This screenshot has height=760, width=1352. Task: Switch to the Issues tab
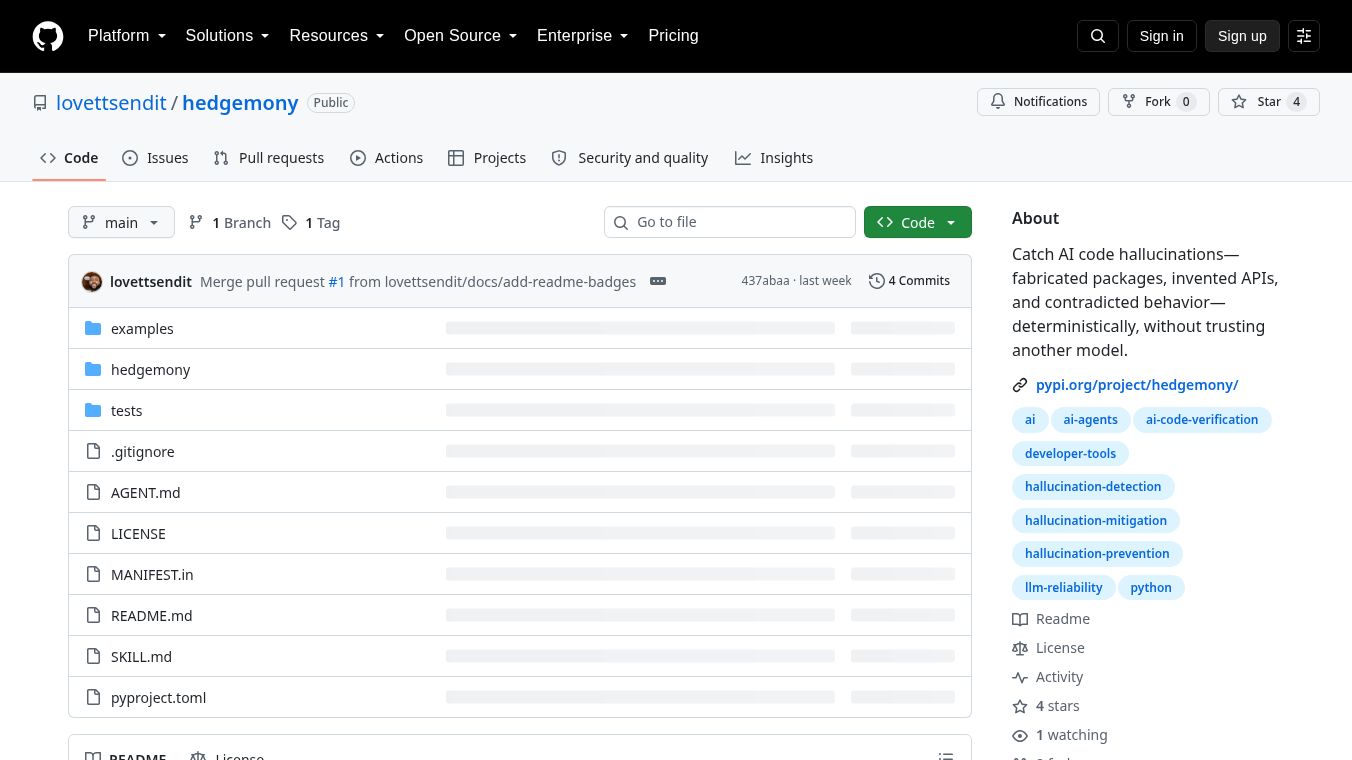155,158
